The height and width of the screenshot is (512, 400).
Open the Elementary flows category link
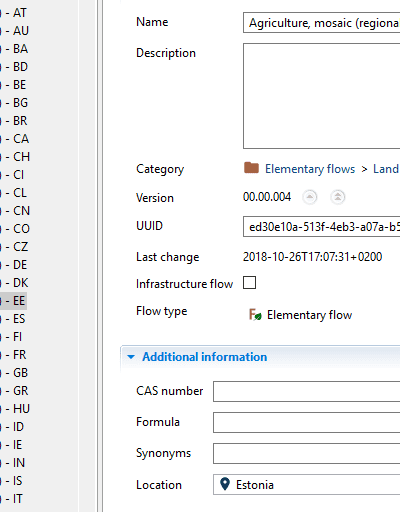pos(310,169)
